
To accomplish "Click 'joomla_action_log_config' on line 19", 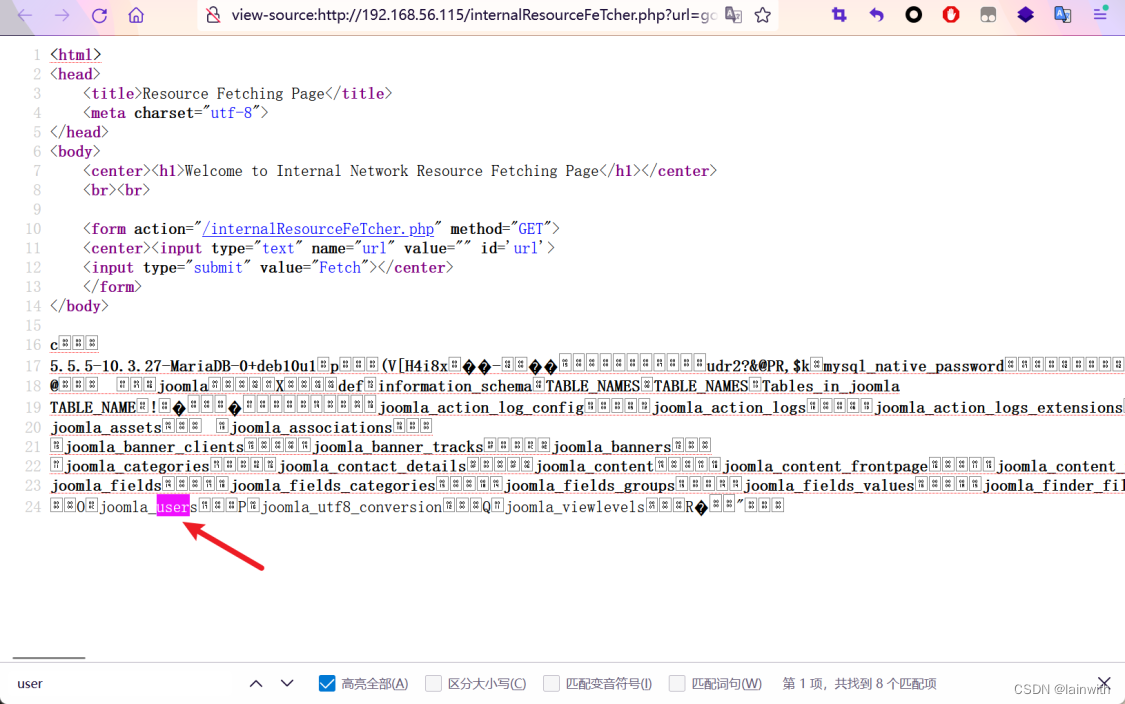I will [x=481, y=408].
